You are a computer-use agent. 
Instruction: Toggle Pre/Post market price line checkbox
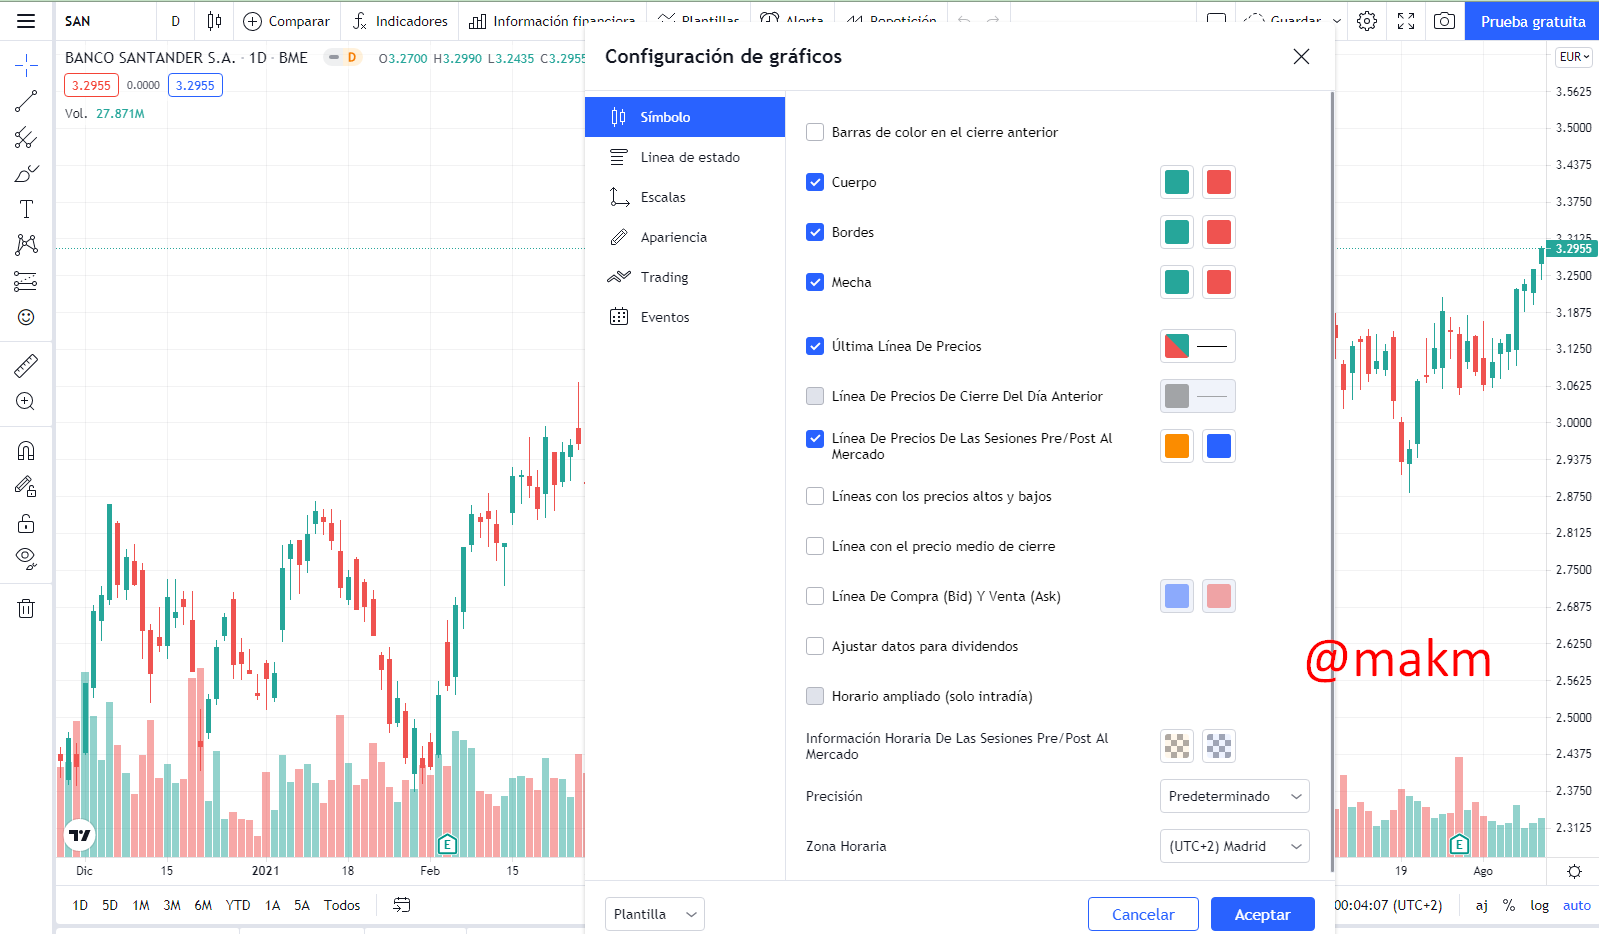click(815, 438)
